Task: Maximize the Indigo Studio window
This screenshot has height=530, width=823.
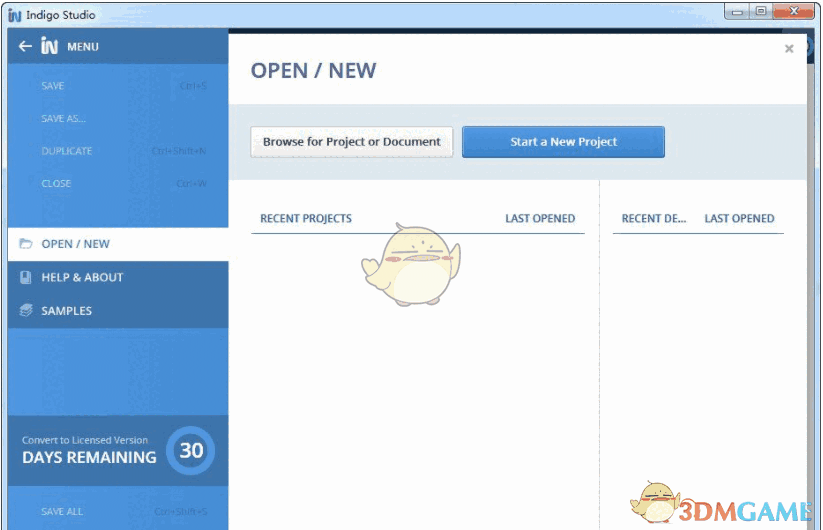Action: [x=761, y=12]
